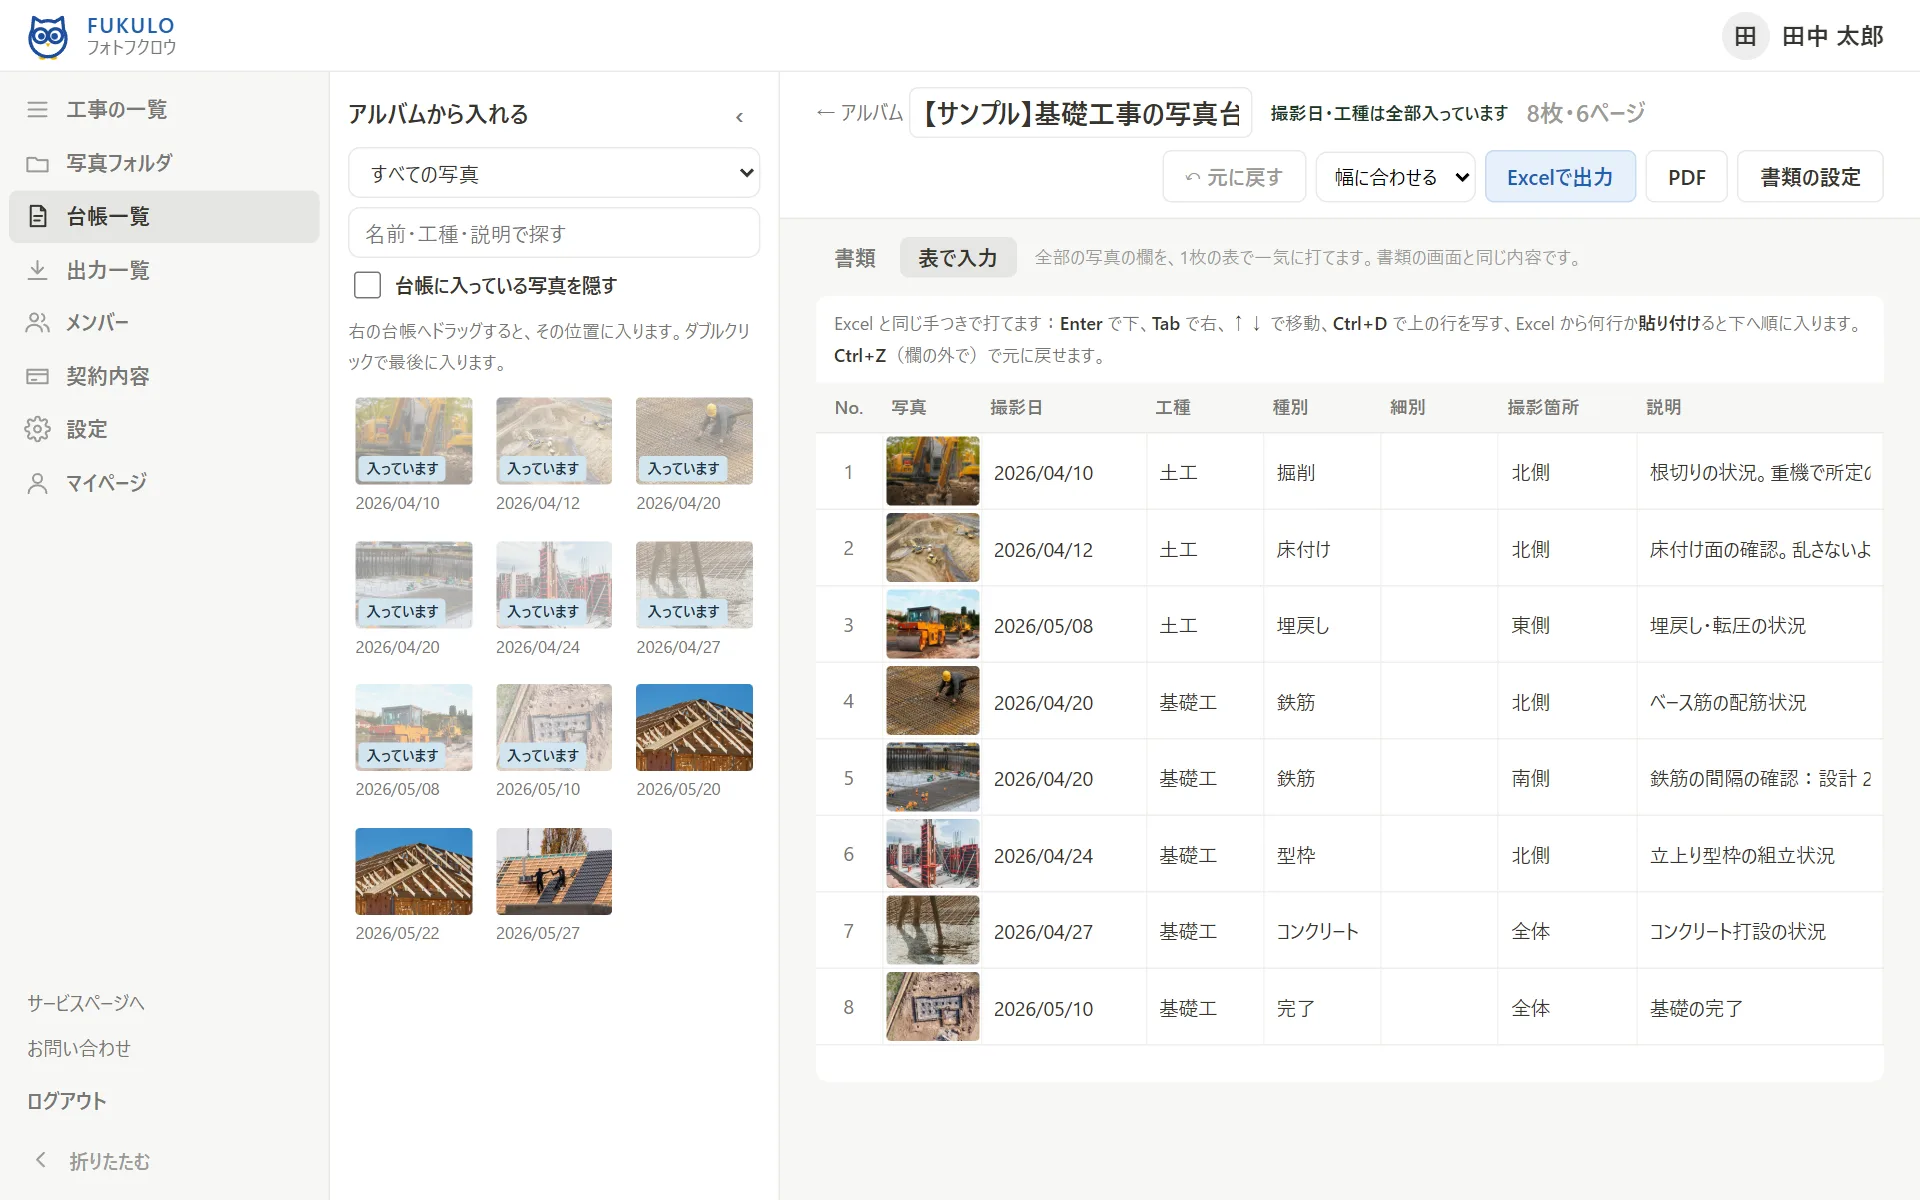
Task: Open 工事の一覧 list icon in sidebar
Action: (37, 109)
